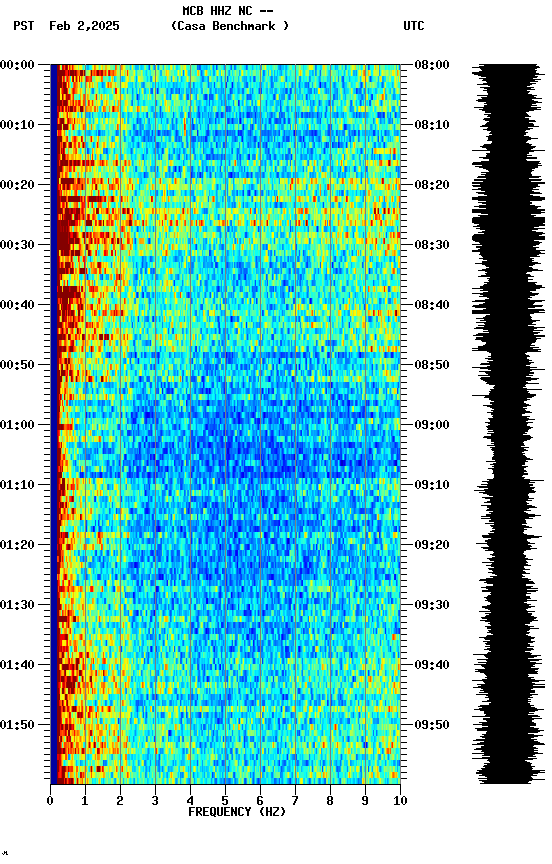Click the black seismogram waveform trace
This screenshot has height=864, width=552.
(509, 424)
